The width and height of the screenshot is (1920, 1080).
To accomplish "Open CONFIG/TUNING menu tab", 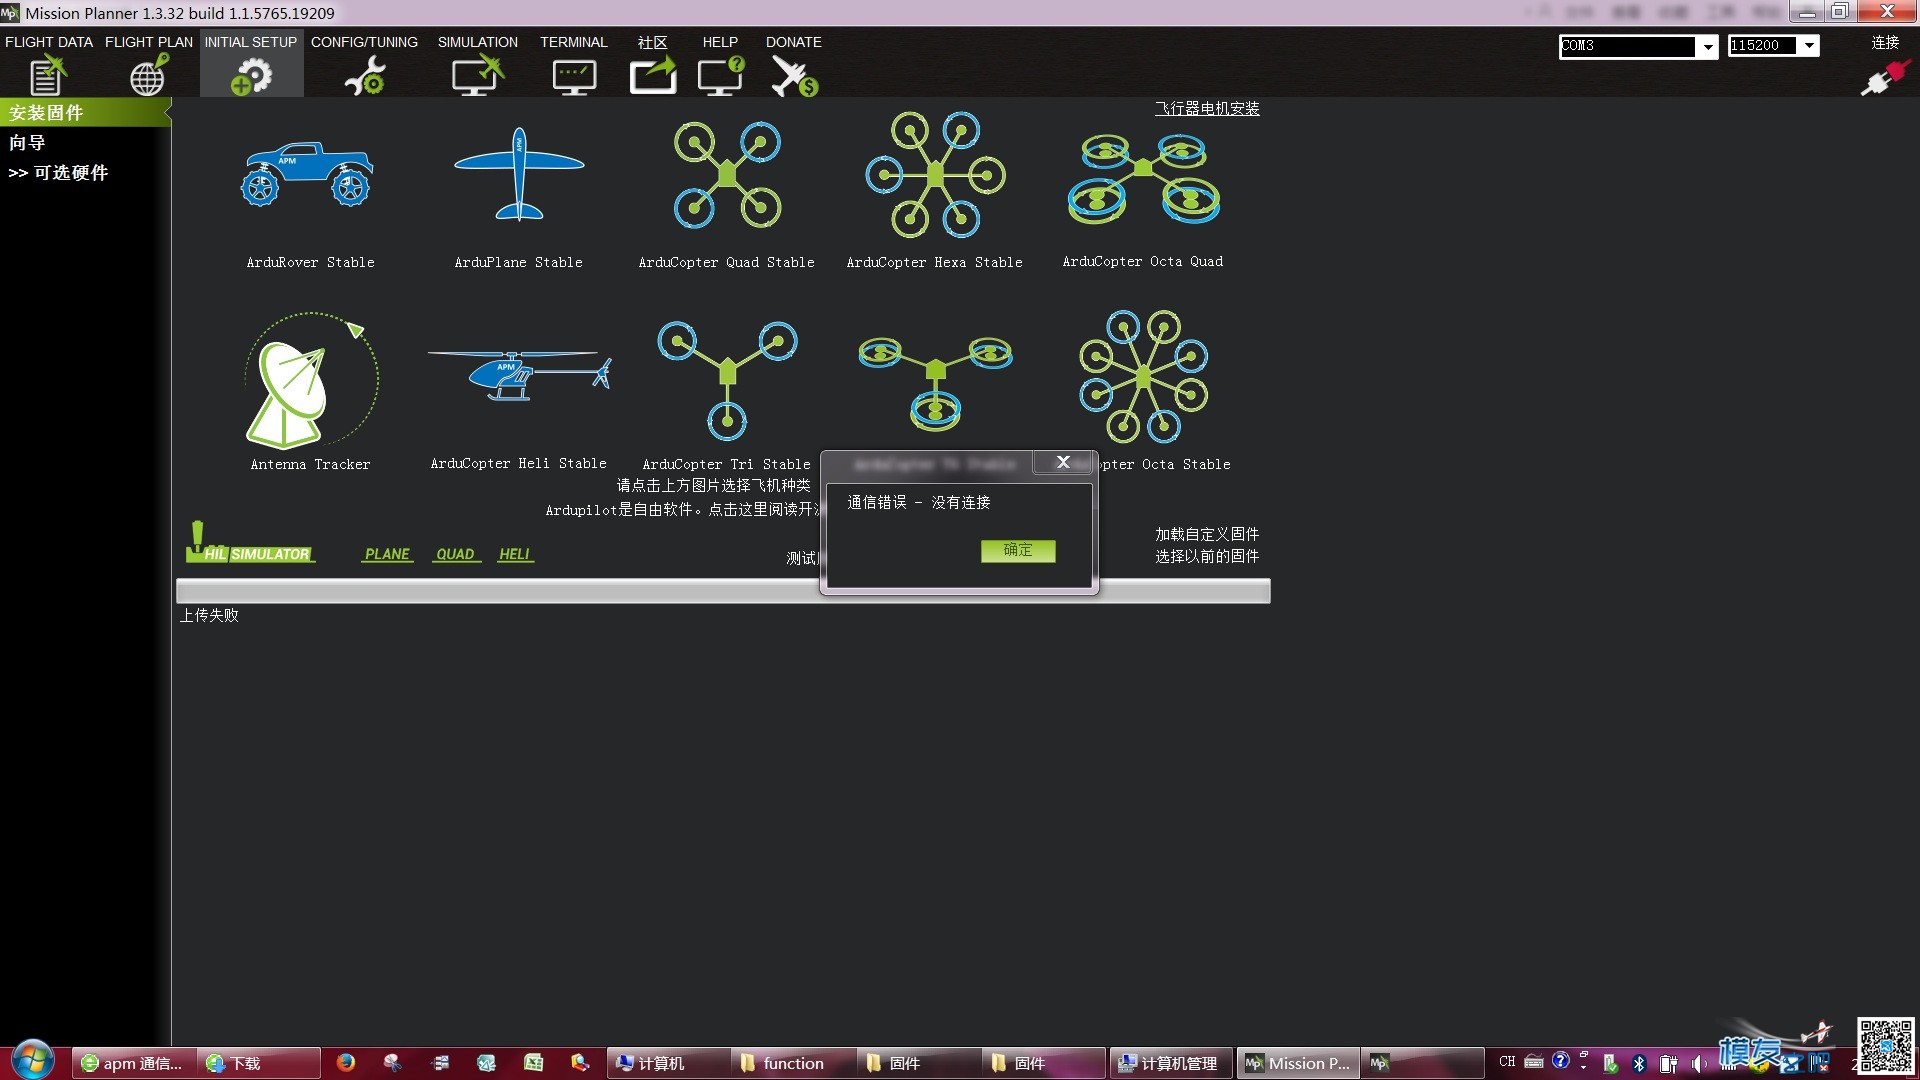I will (365, 42).
